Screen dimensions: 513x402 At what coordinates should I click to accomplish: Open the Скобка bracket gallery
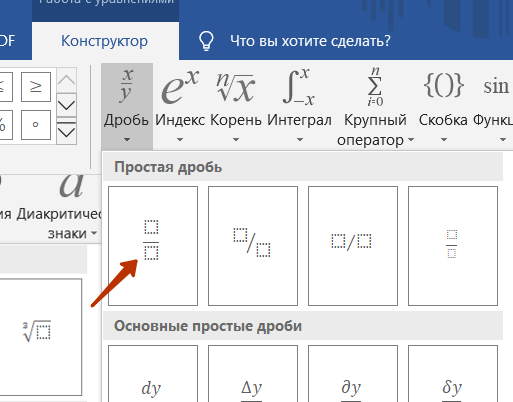pos(443,106)
